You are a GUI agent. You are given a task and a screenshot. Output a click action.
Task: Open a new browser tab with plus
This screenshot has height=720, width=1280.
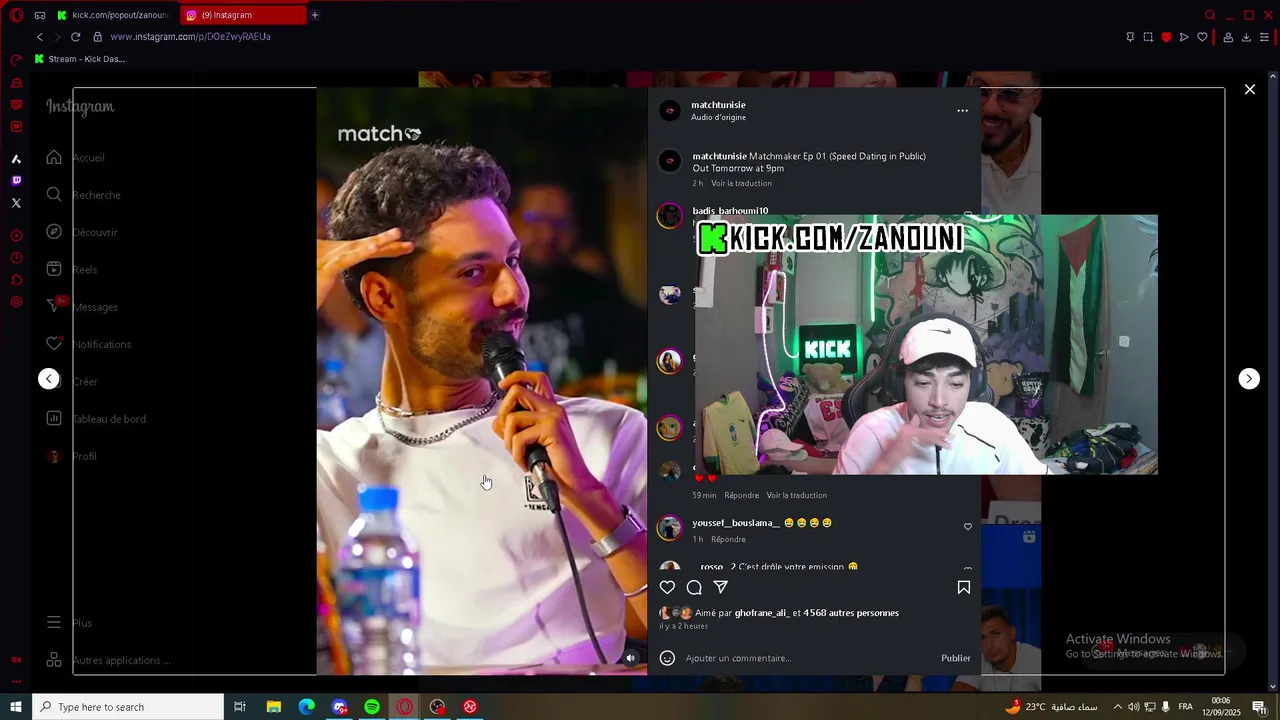[315, 15]
